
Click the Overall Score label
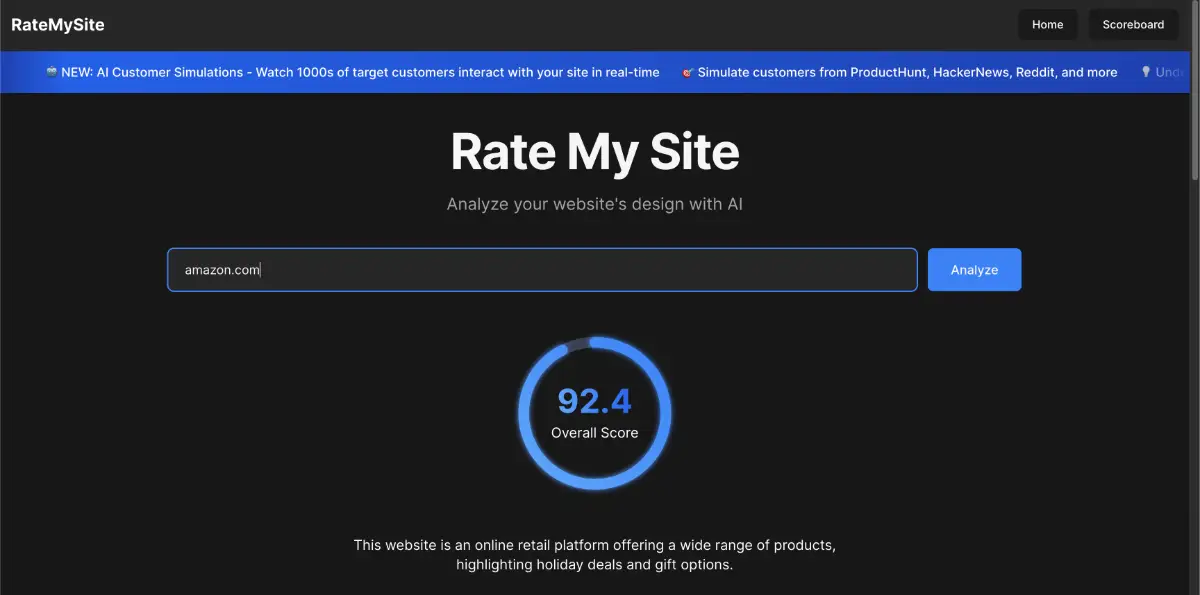pyautogui.click(x=594, y=432)
